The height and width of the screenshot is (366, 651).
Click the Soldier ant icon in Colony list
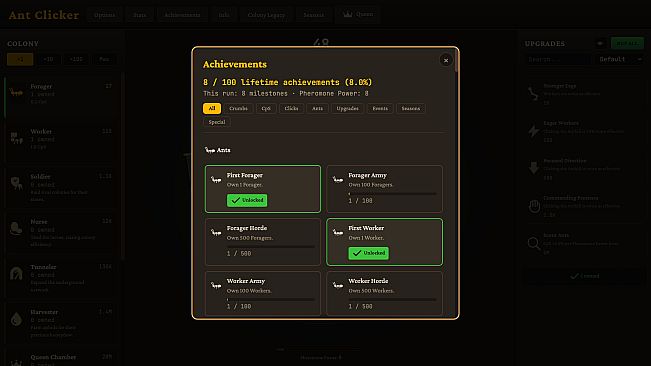16,183
